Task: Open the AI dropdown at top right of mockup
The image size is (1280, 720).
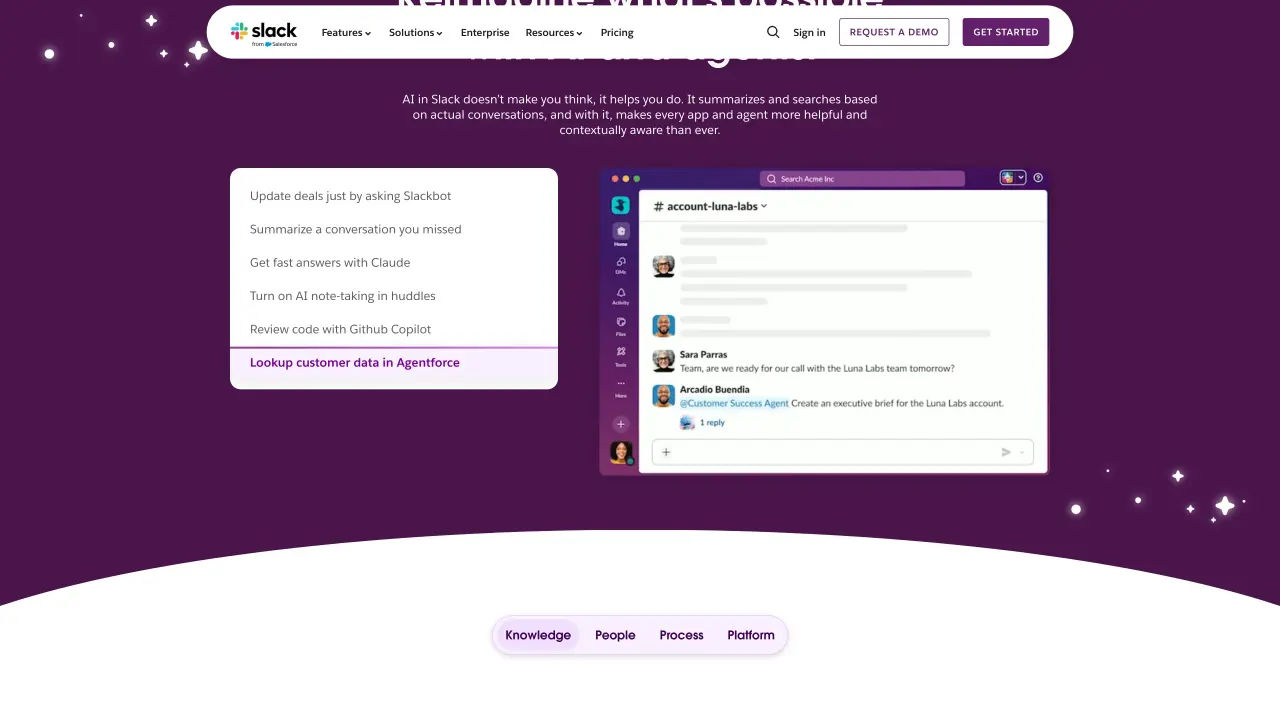Action: (1013, 178)
